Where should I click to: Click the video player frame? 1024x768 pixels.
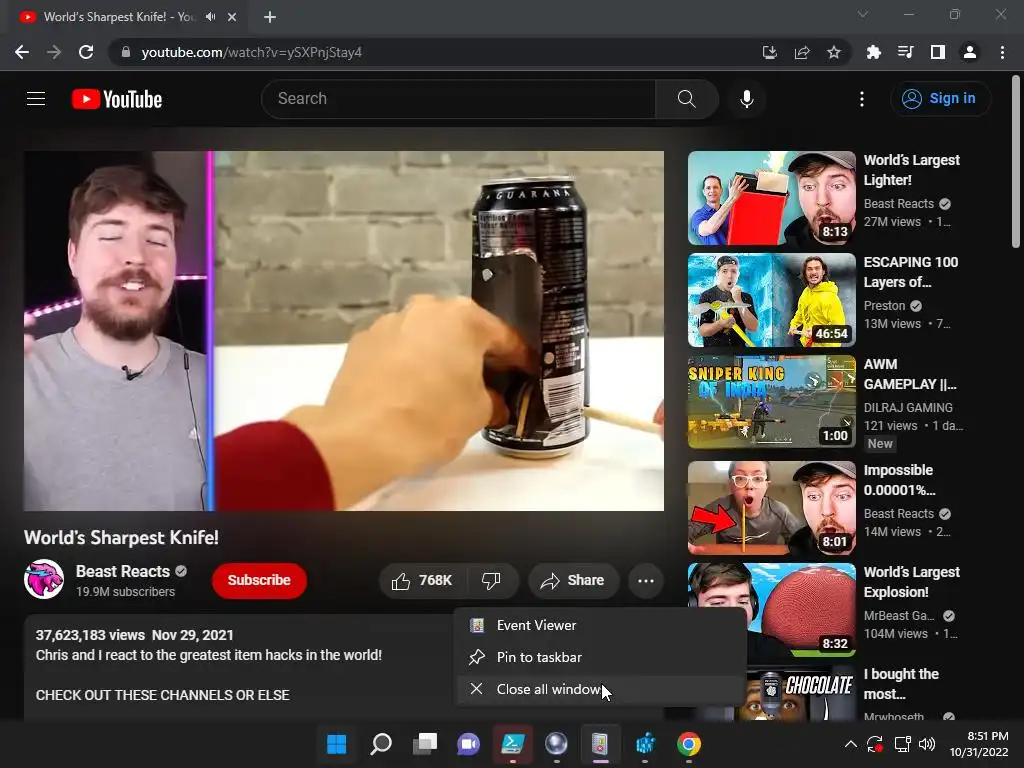(x=344, y=330)
